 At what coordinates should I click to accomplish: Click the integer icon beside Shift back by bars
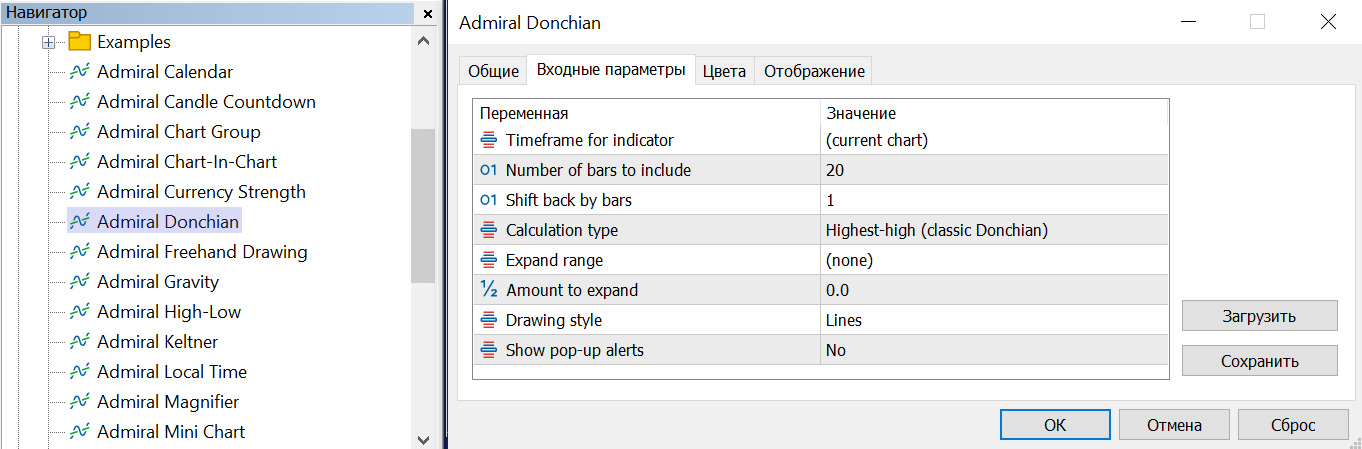point(489,200)
